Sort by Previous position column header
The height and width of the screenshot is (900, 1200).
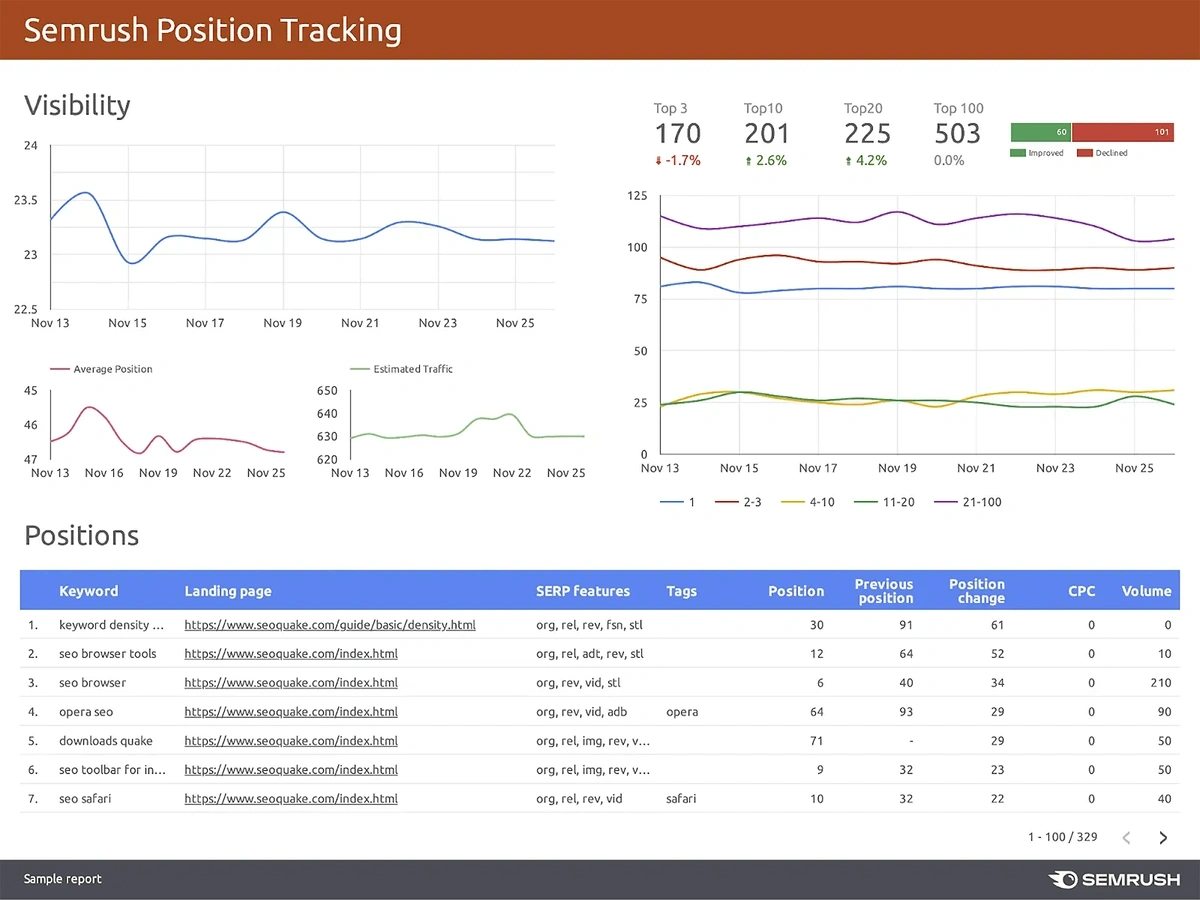884,591
